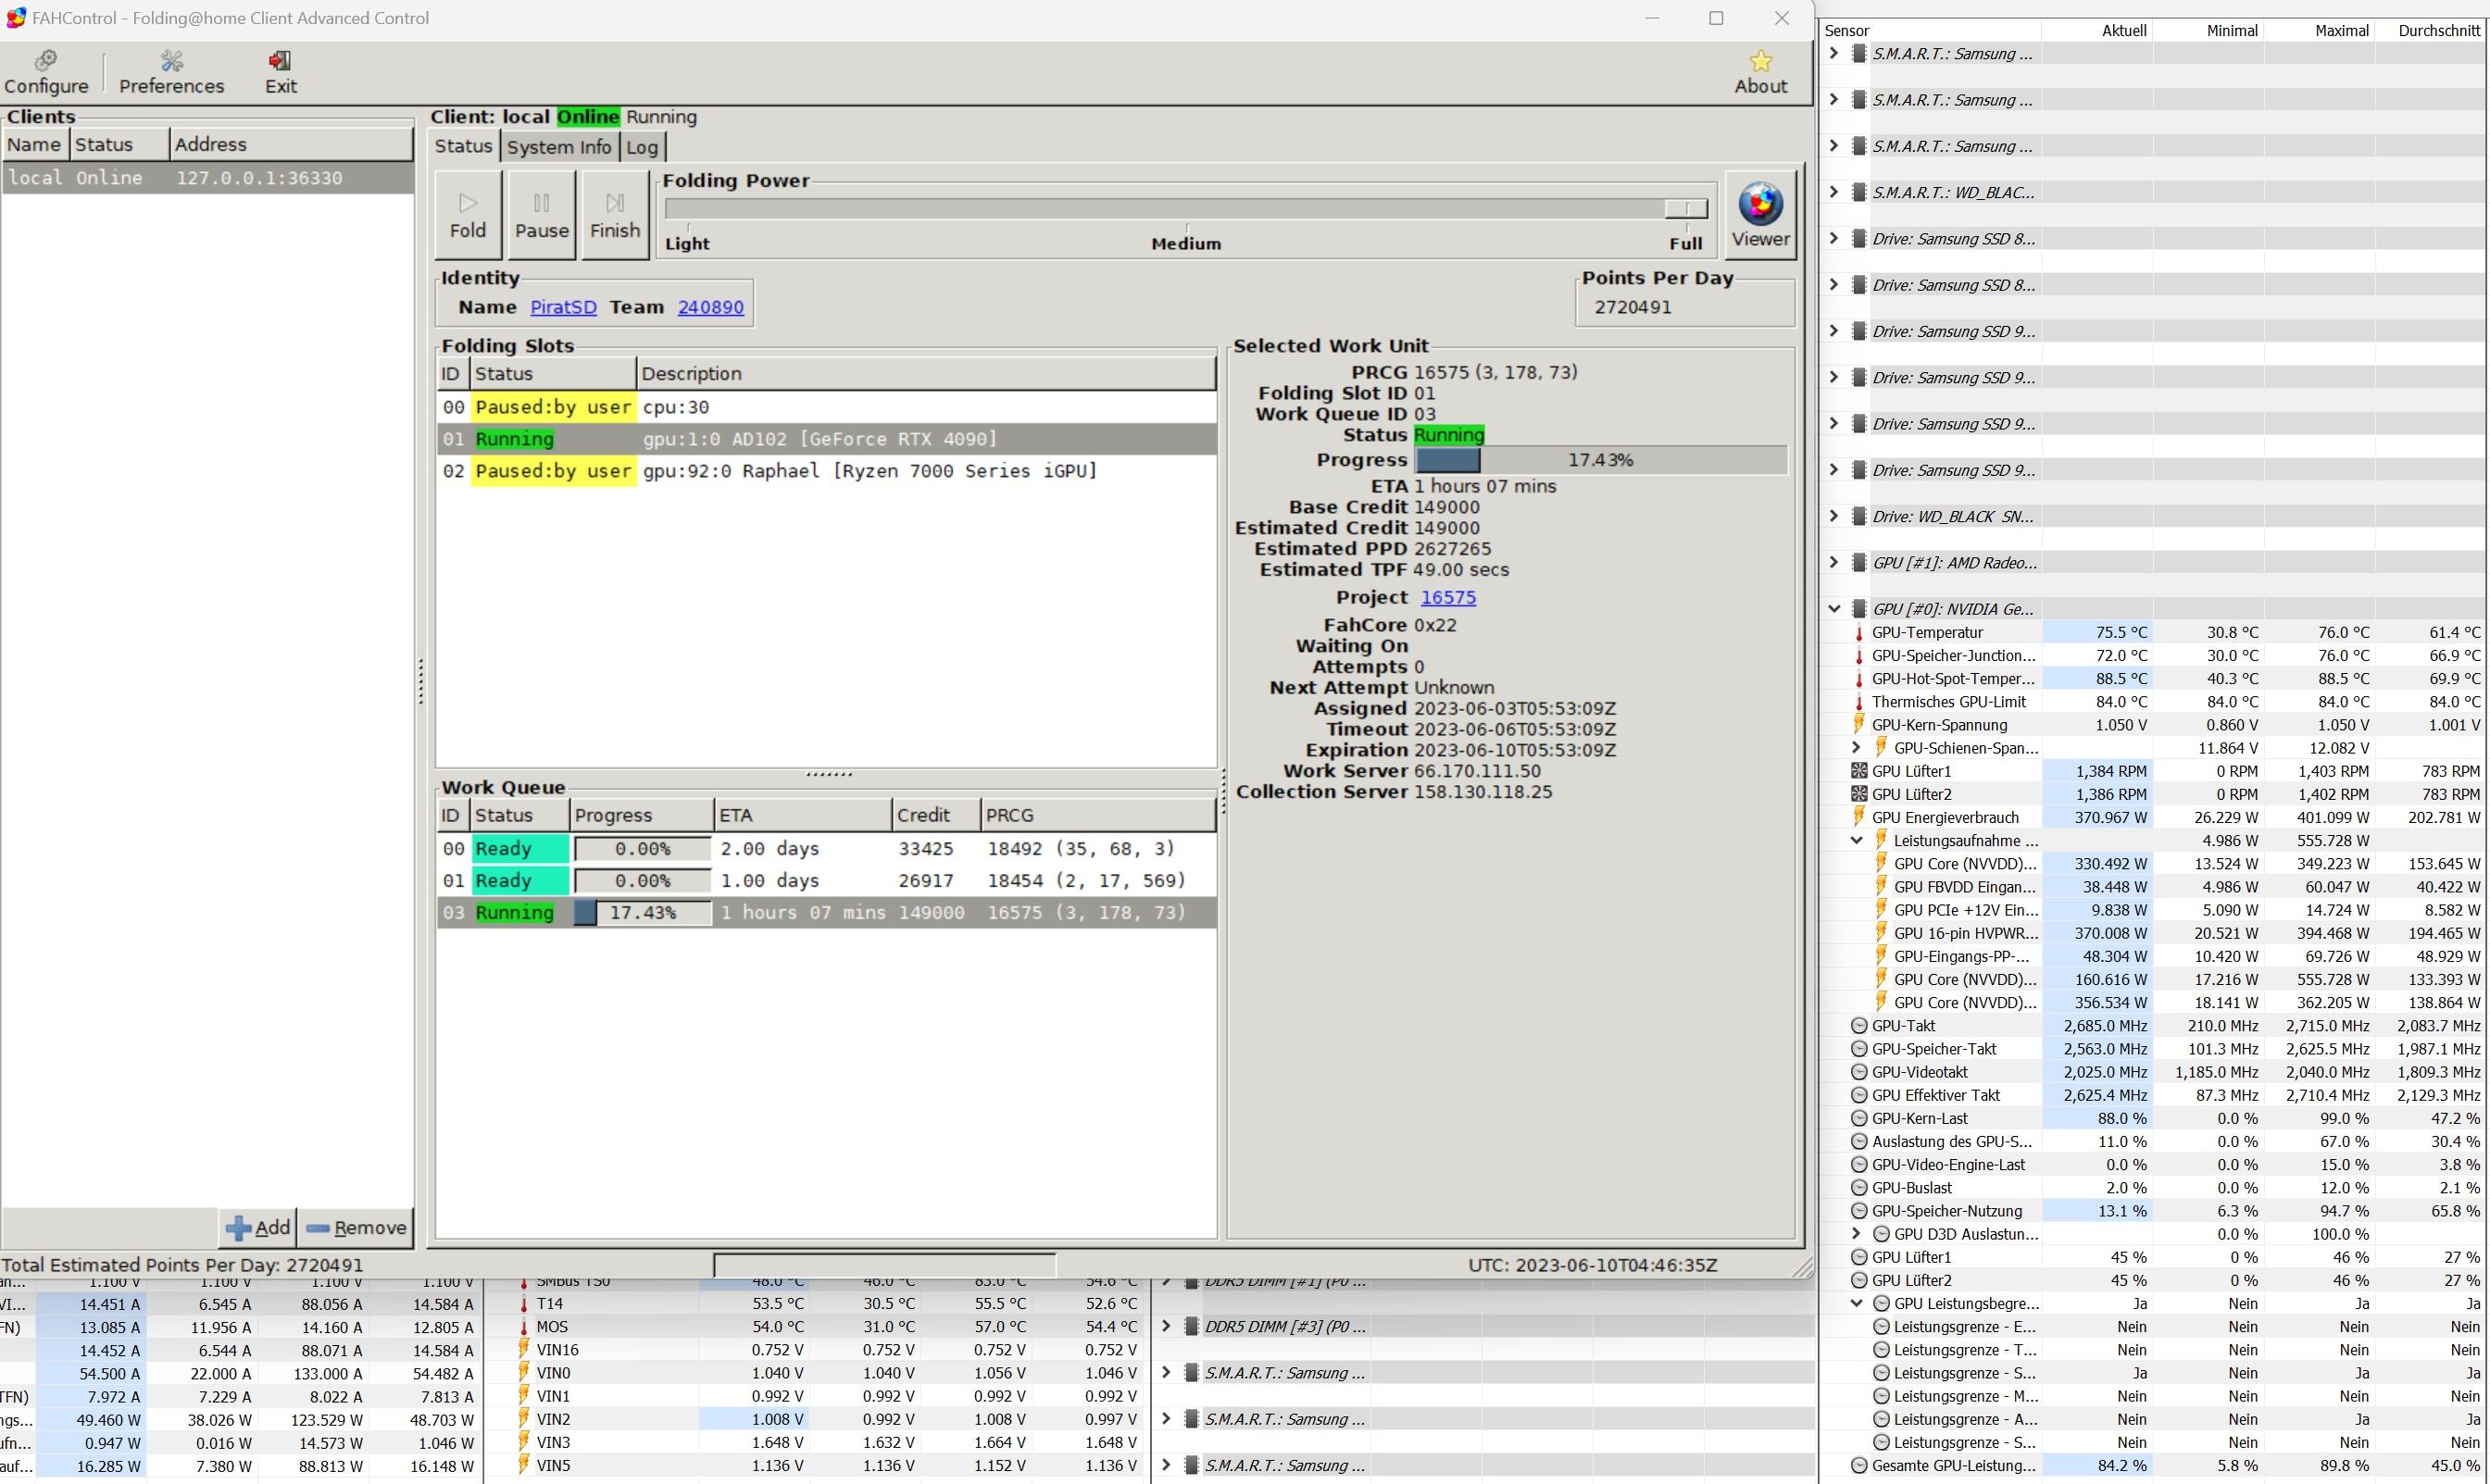Image resolution: width=2490 pixels, height=1484 pixels.
Task: Sort Folding Slots by Description column
Action: coord(926,374)
